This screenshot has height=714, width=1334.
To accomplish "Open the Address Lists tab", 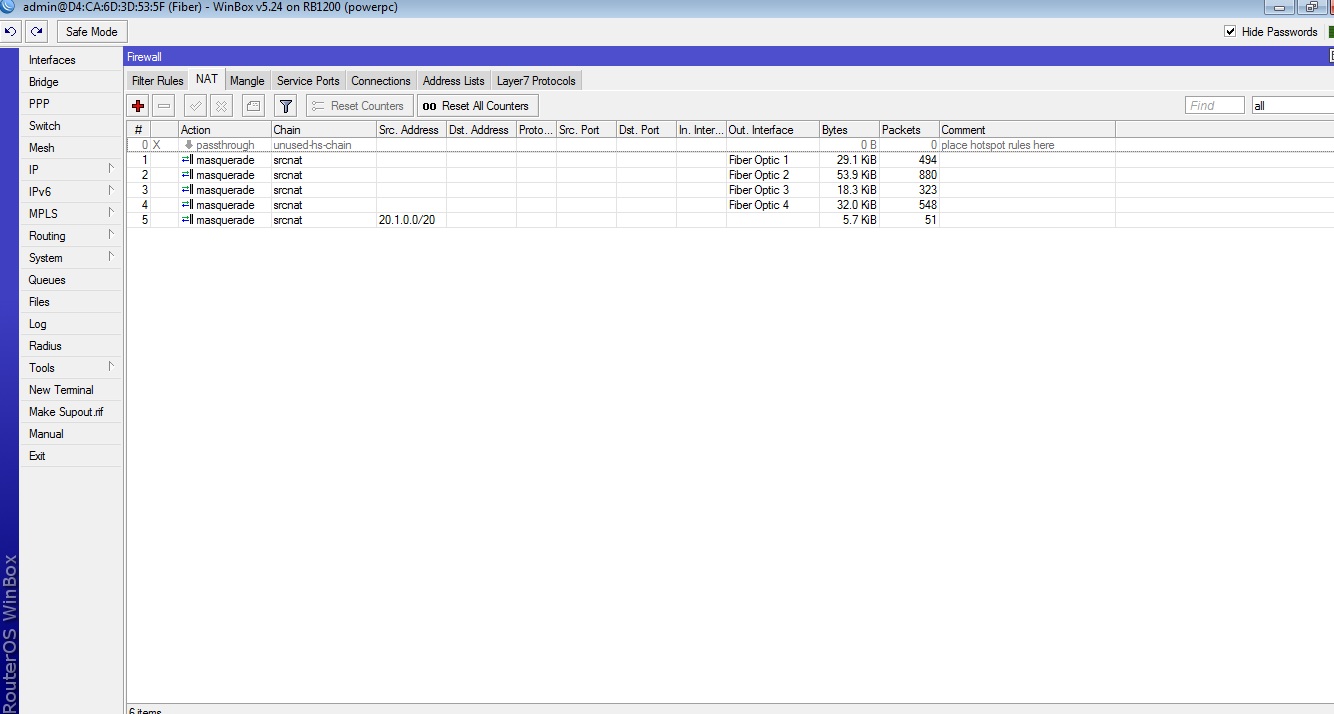I will tap(453, 81).
